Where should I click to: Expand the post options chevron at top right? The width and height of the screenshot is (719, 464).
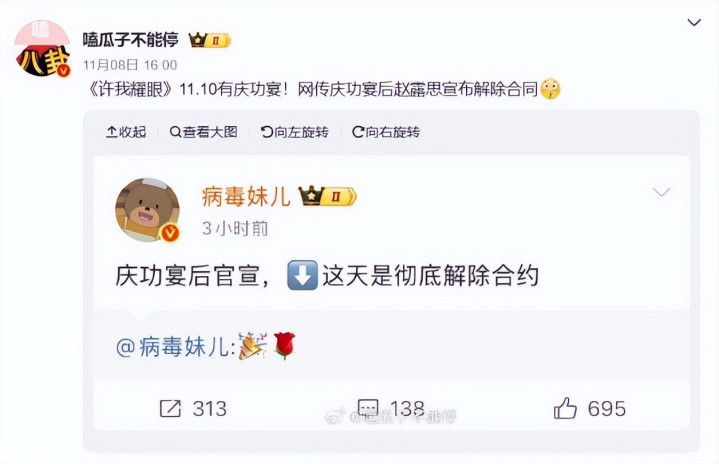tap(694, 22)
